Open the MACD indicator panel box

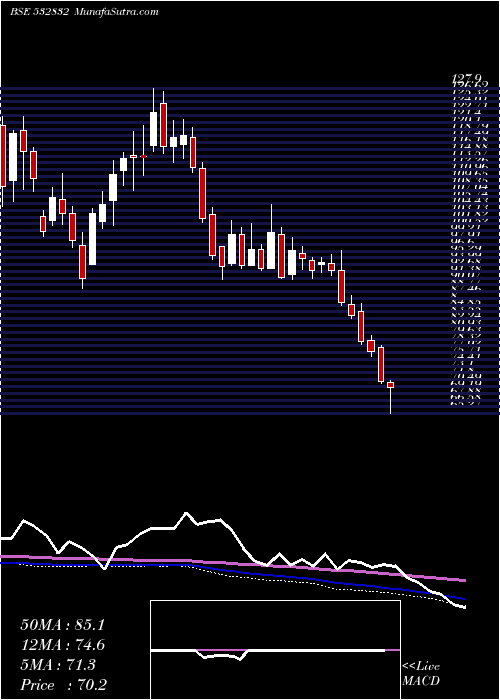pyautogui.click(x=275, y=650)
